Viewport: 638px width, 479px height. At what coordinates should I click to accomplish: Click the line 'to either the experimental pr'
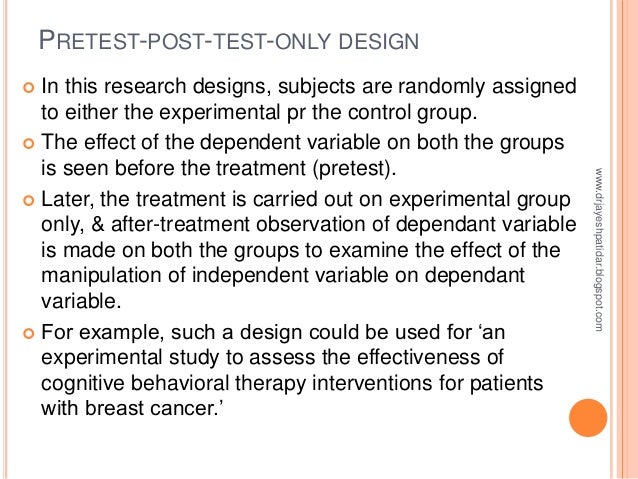point(173,112)
